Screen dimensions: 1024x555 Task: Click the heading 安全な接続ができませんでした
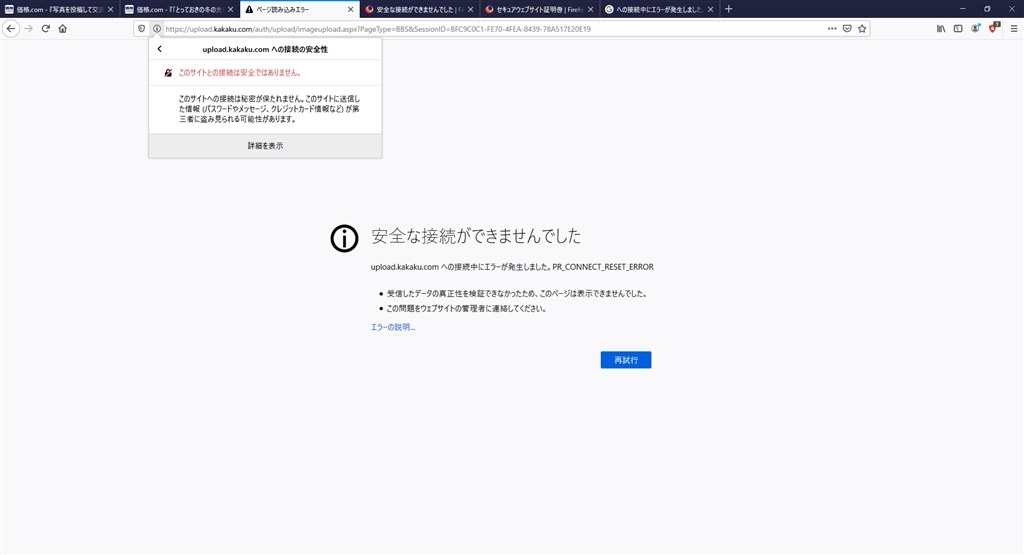[x=476, y=236]
